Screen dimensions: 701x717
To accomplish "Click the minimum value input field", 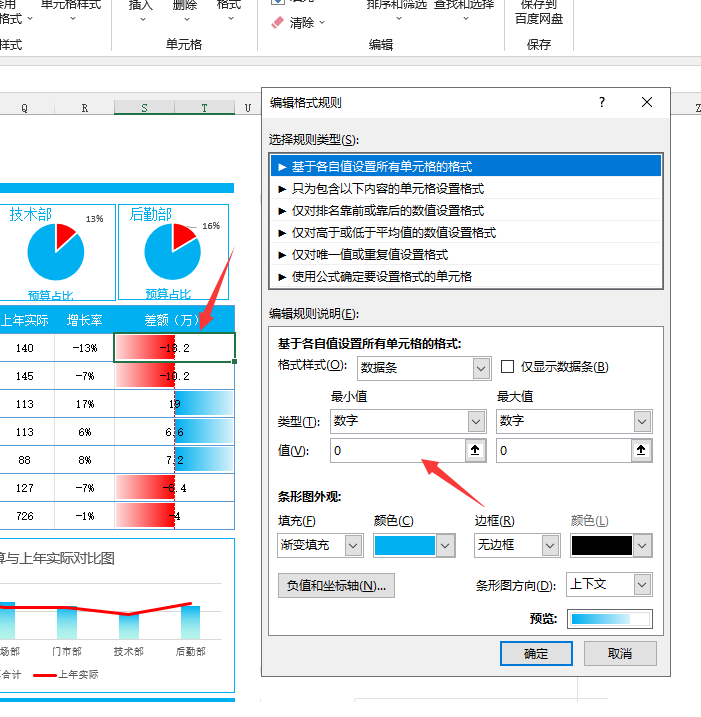I will (x=398, y=450).
